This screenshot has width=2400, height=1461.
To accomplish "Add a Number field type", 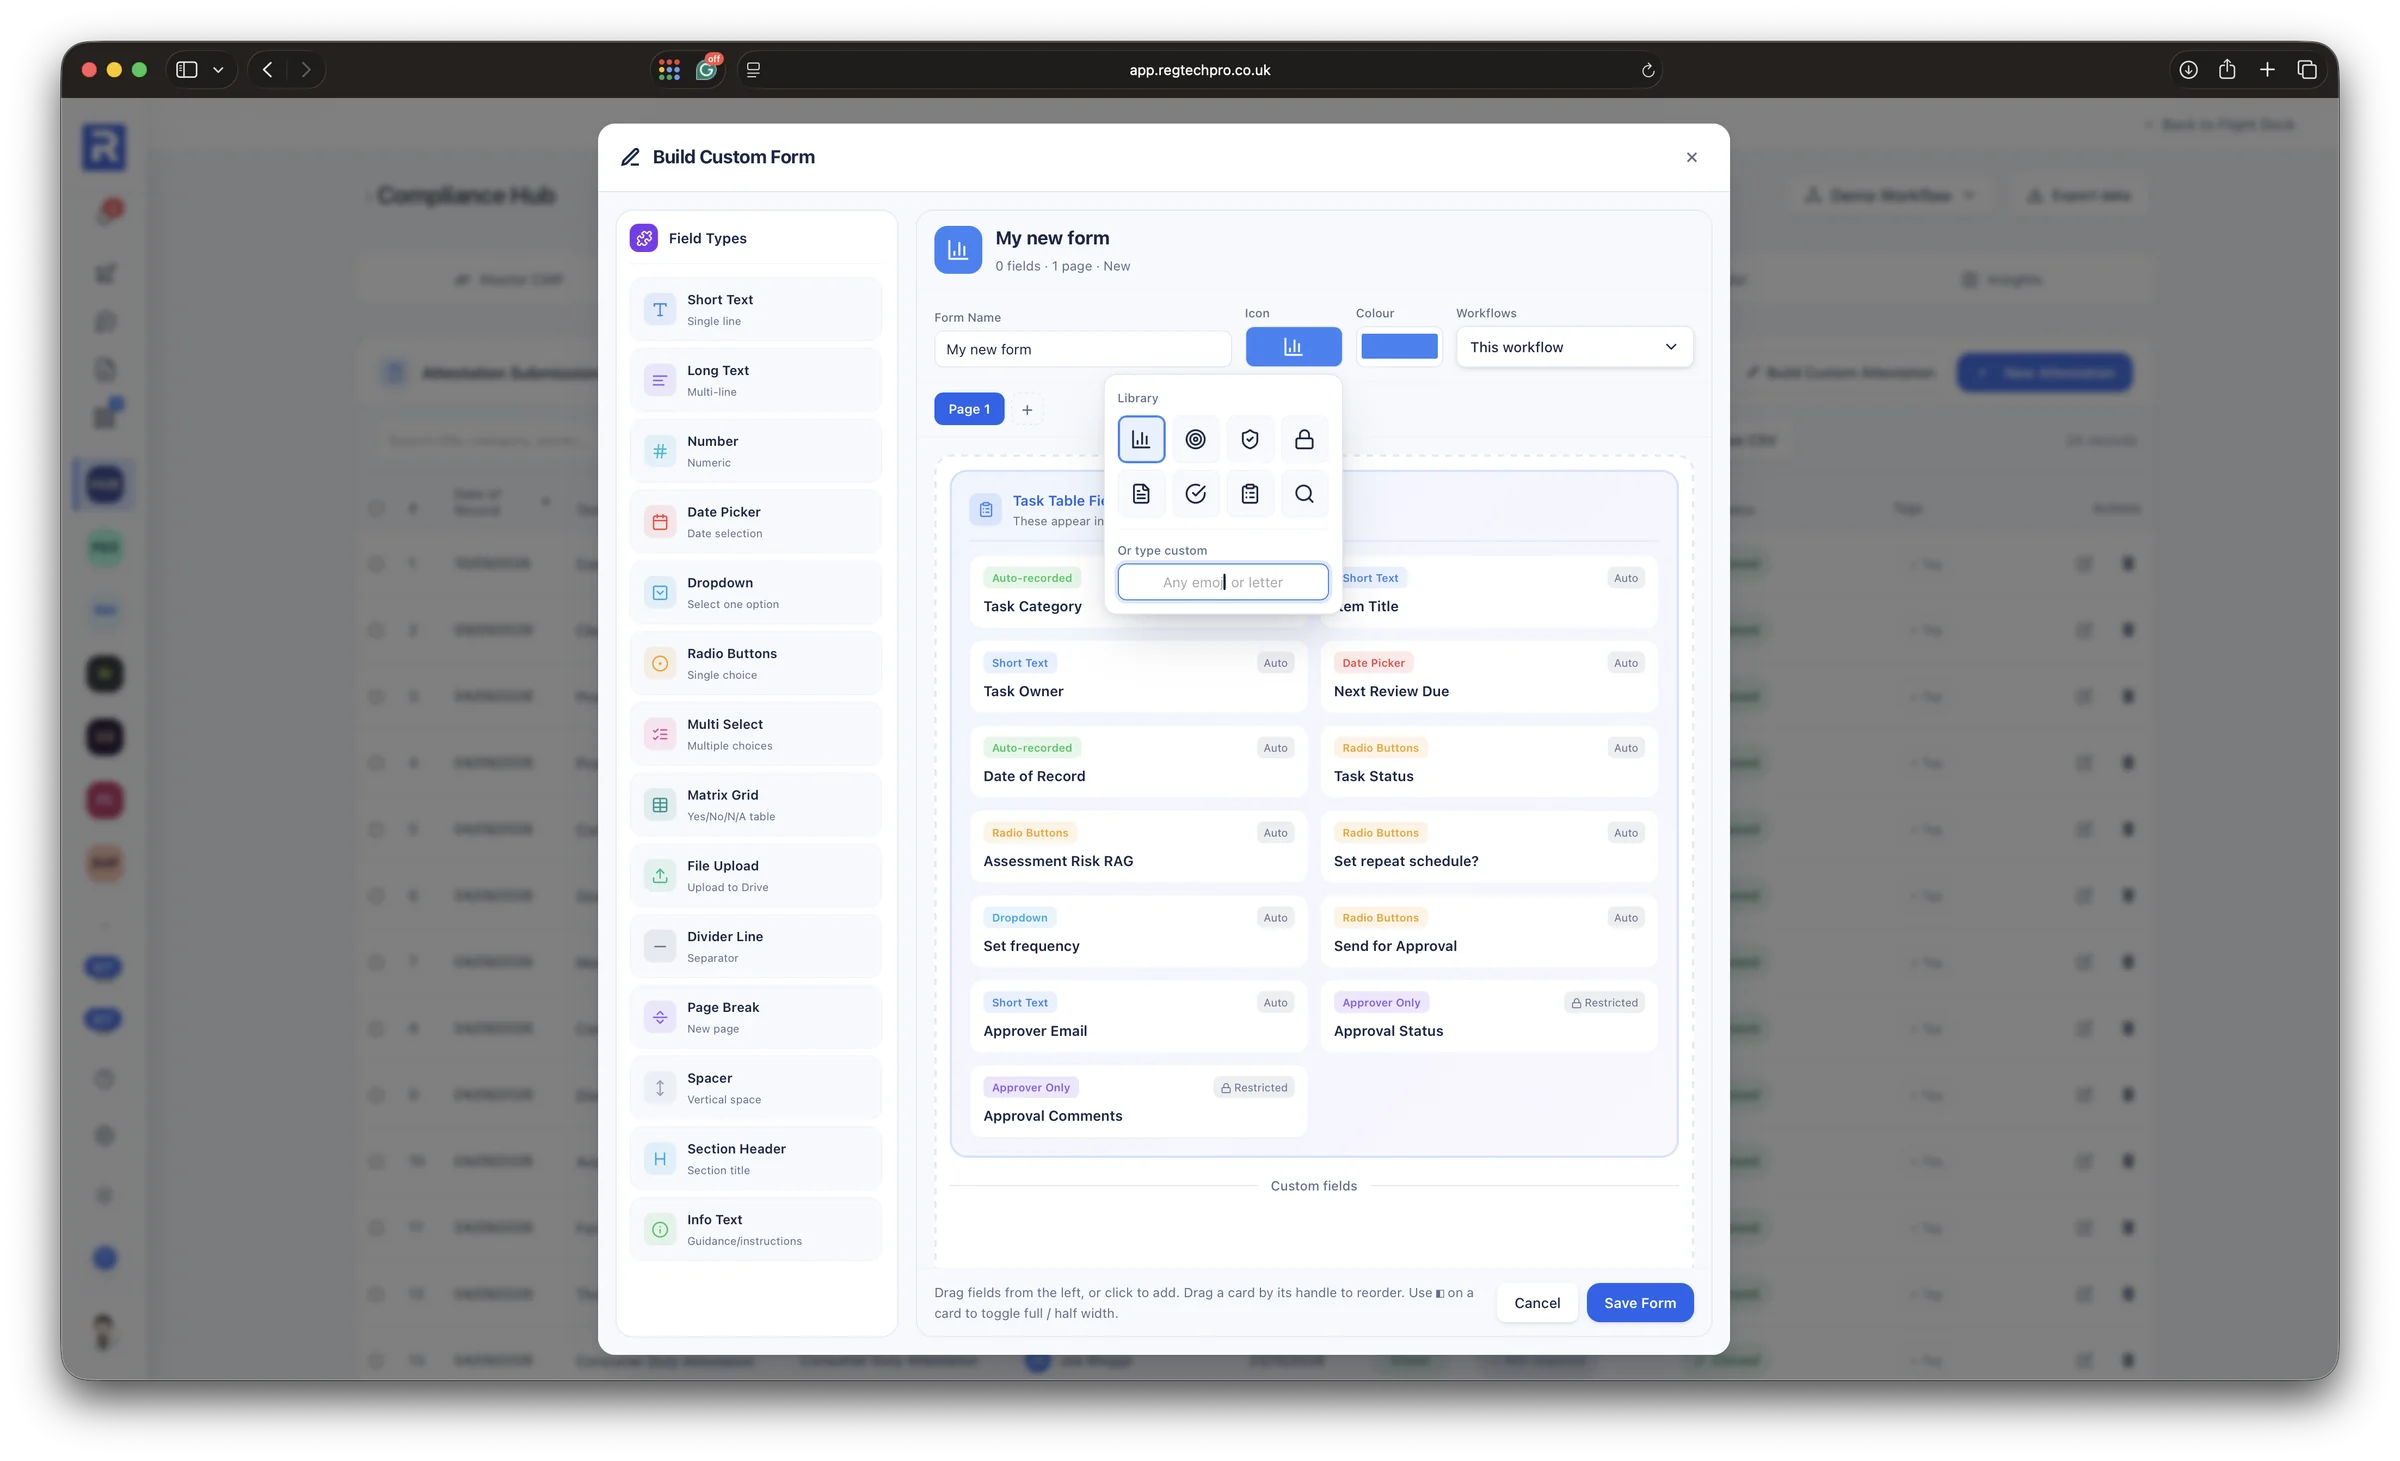I will pos(756,451).
